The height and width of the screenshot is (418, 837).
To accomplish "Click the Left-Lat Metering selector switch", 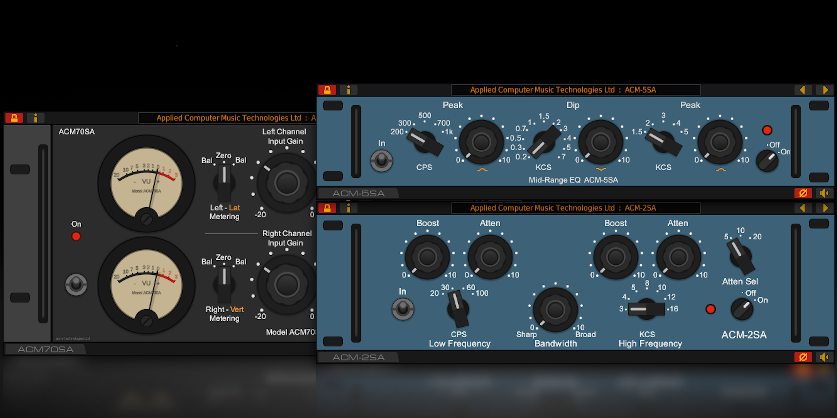I will pyautogui.click(x=225, y=182).
